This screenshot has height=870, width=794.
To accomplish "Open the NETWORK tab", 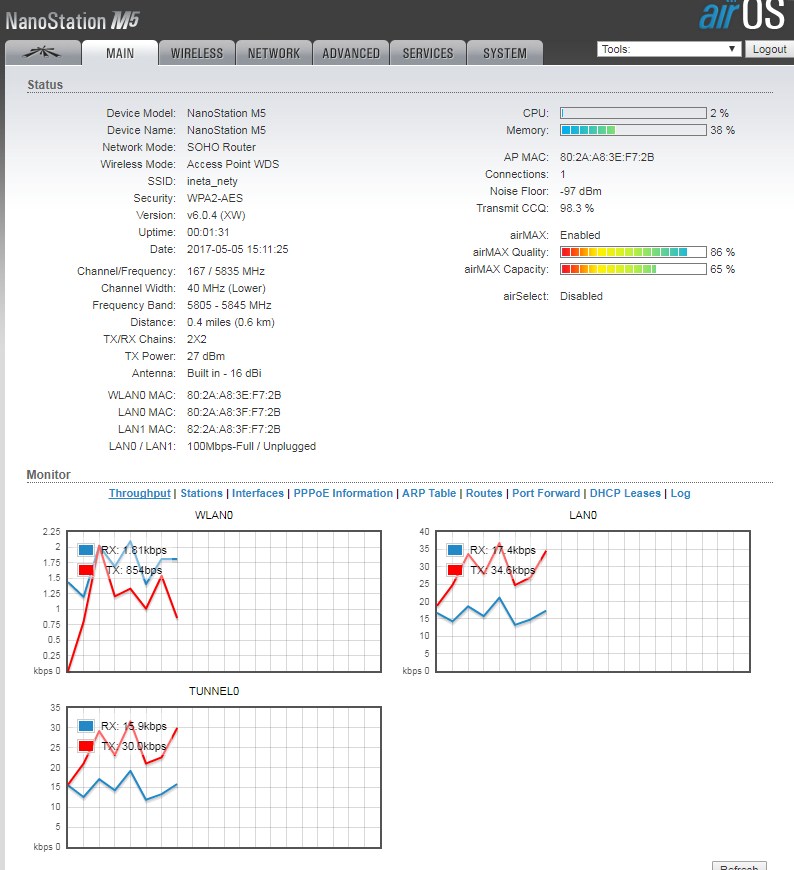I will (x=274, y=53).
